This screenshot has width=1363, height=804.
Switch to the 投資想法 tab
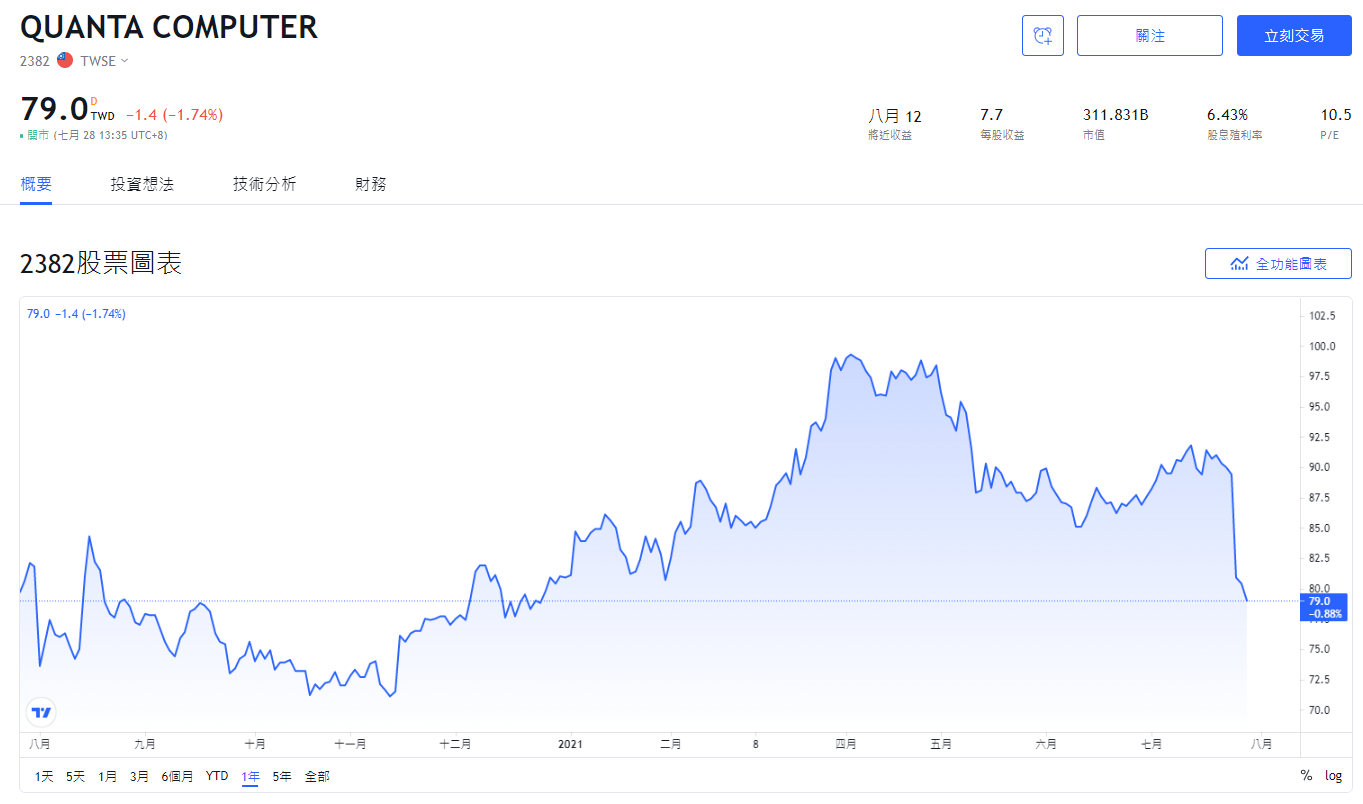[x=142, y=184]
